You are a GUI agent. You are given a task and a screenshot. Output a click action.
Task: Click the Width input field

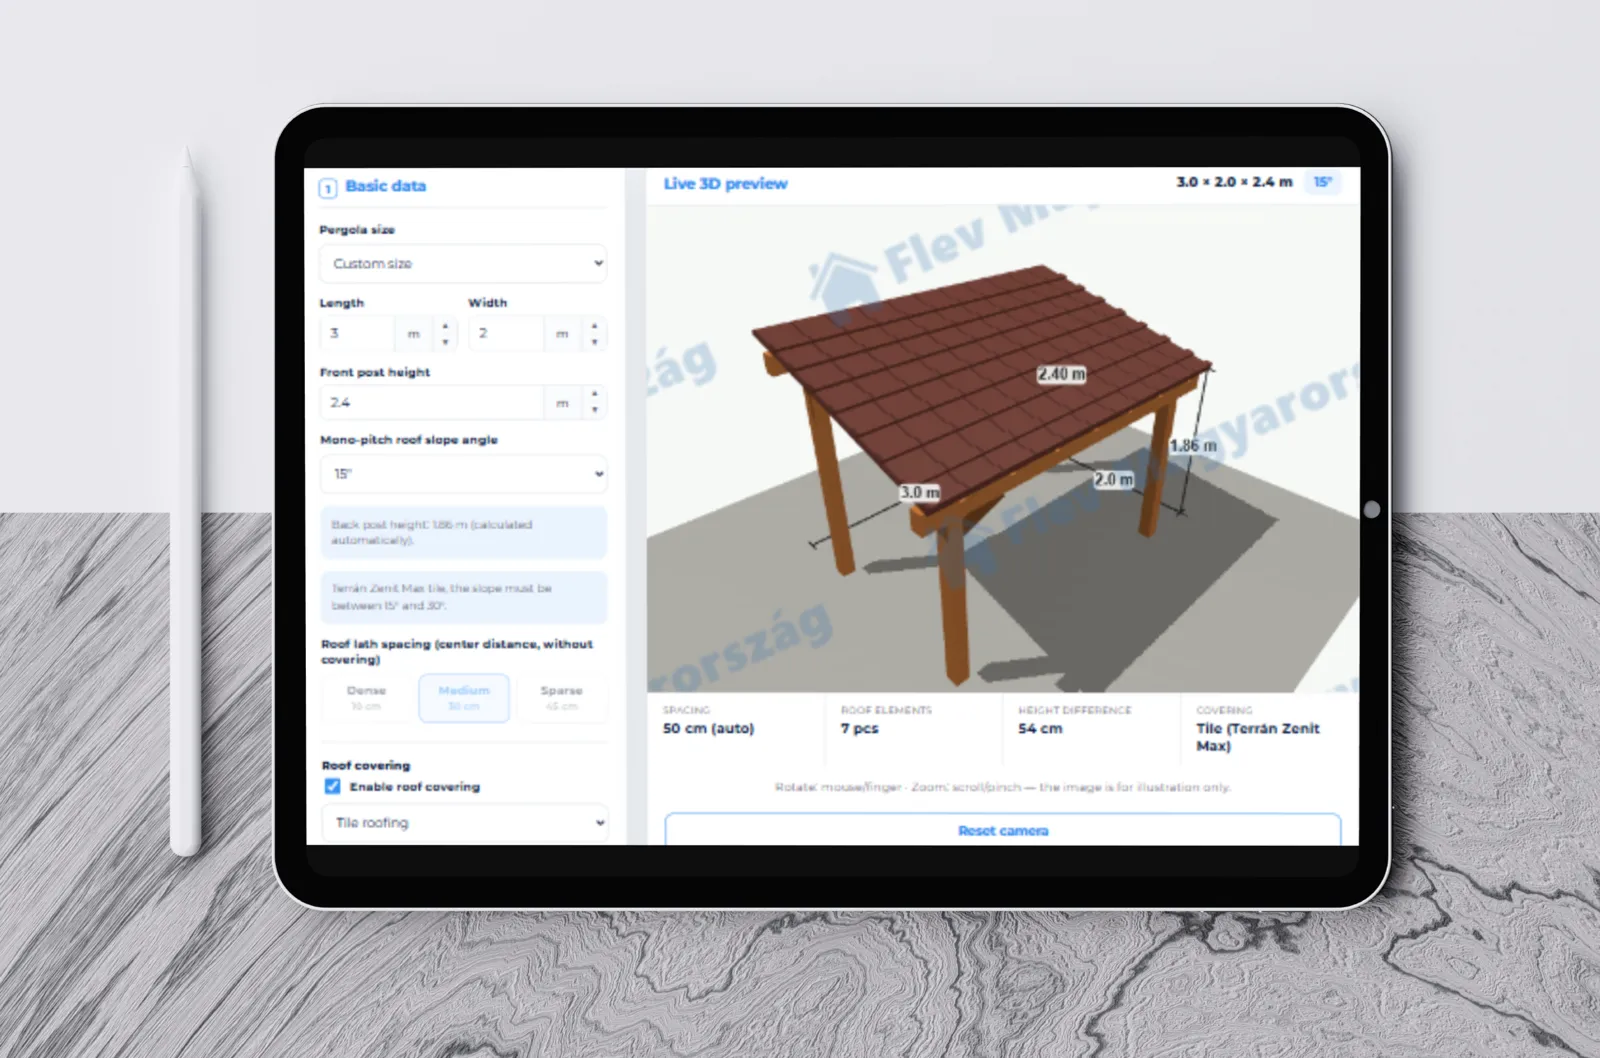506,333
